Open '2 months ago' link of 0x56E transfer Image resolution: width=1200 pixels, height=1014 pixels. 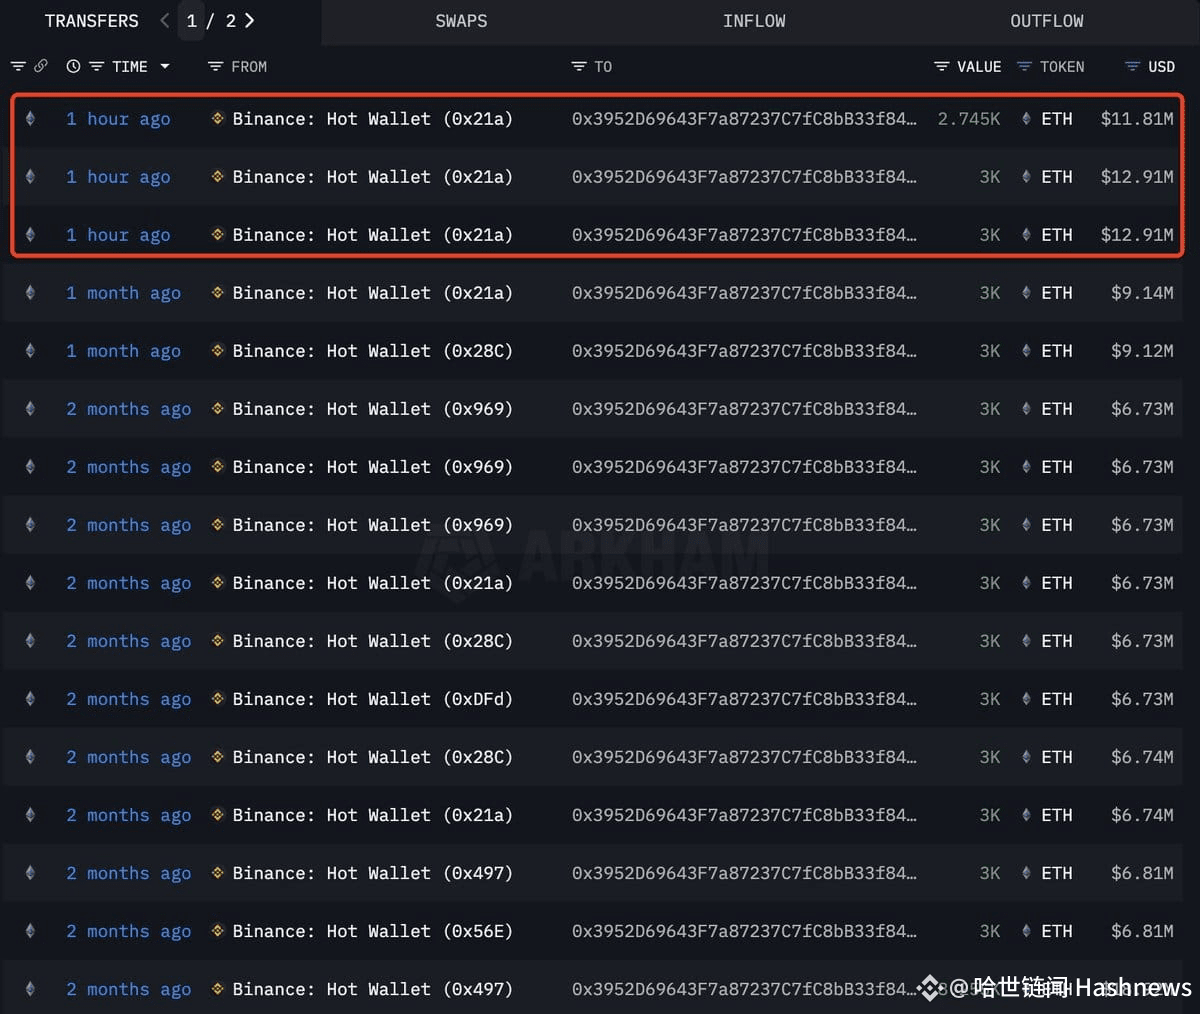(128, 931)
